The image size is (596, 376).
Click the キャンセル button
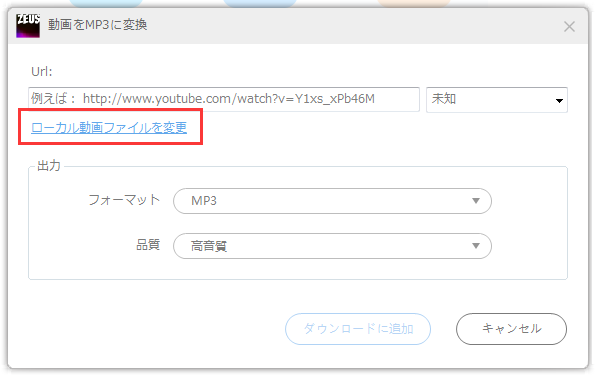pyautogui.click(x=511, y=329)
